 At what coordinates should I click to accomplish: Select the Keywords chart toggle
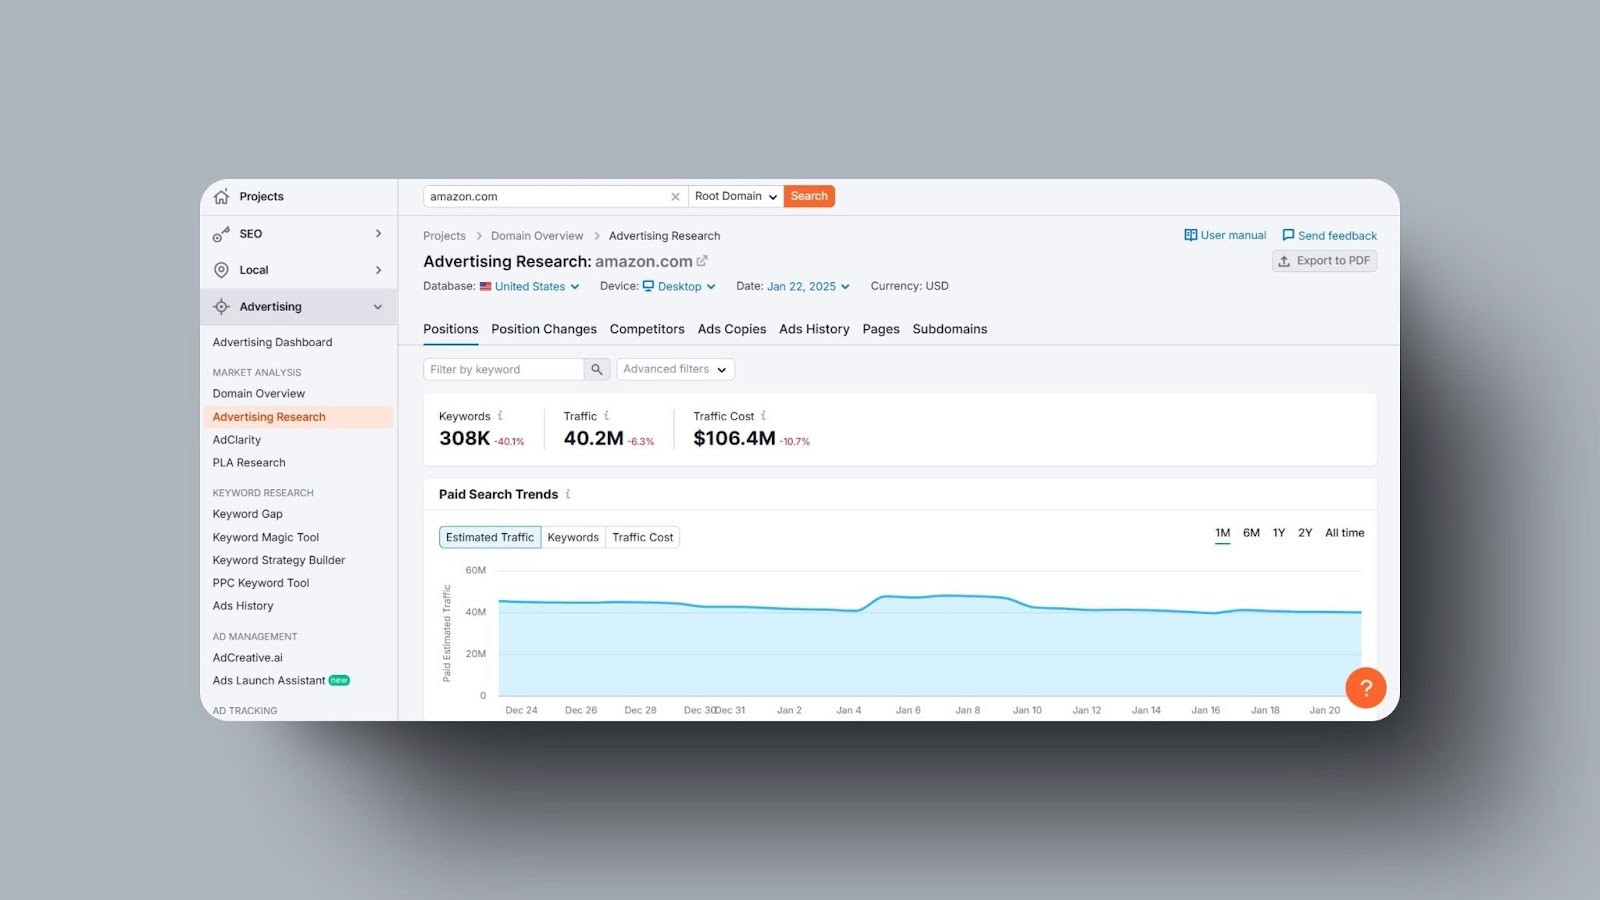click(x=573, y=537)
